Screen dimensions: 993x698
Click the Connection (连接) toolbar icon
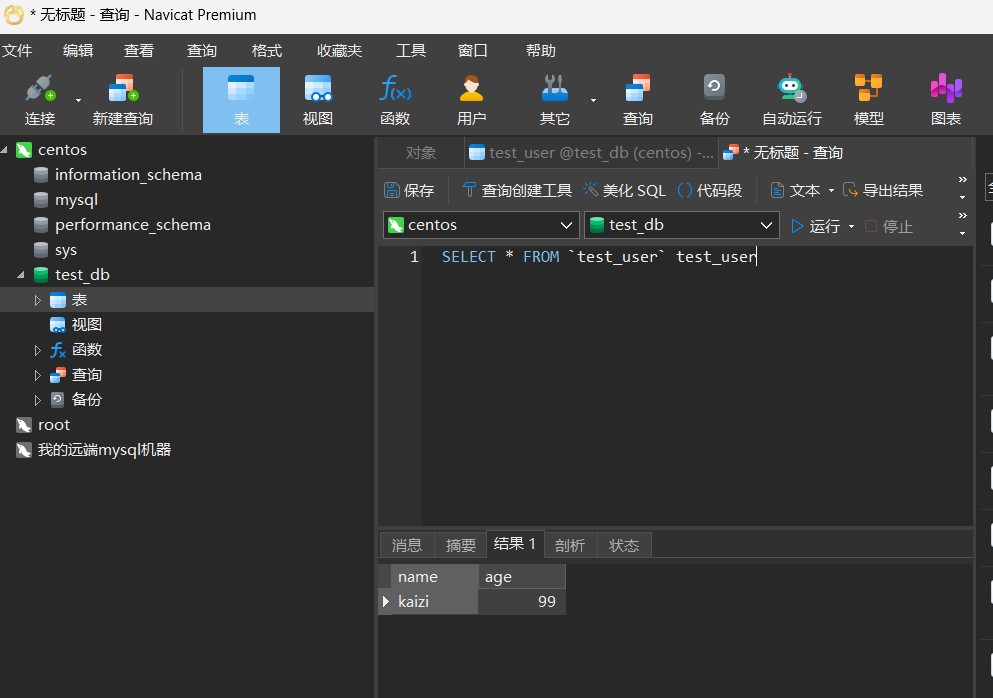pyautogui.click(x=40, y=100)
